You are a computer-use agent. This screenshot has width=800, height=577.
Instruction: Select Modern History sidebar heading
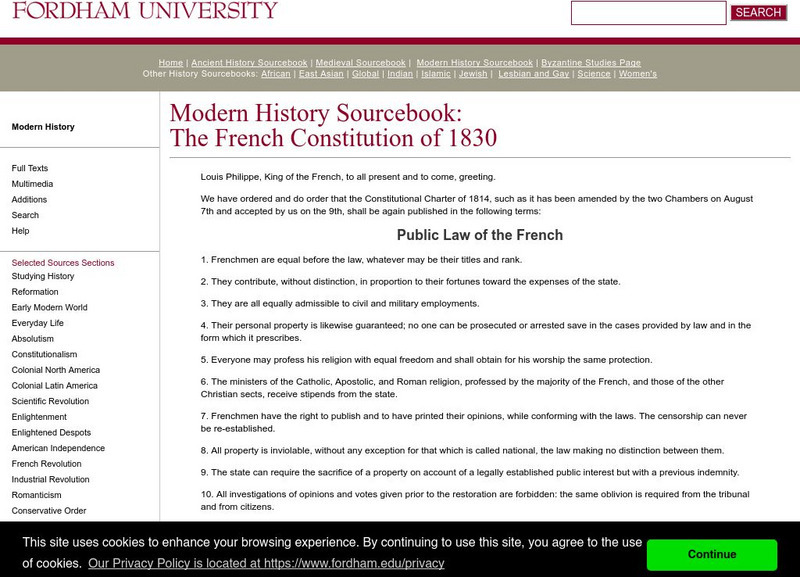tap(43, 127)
